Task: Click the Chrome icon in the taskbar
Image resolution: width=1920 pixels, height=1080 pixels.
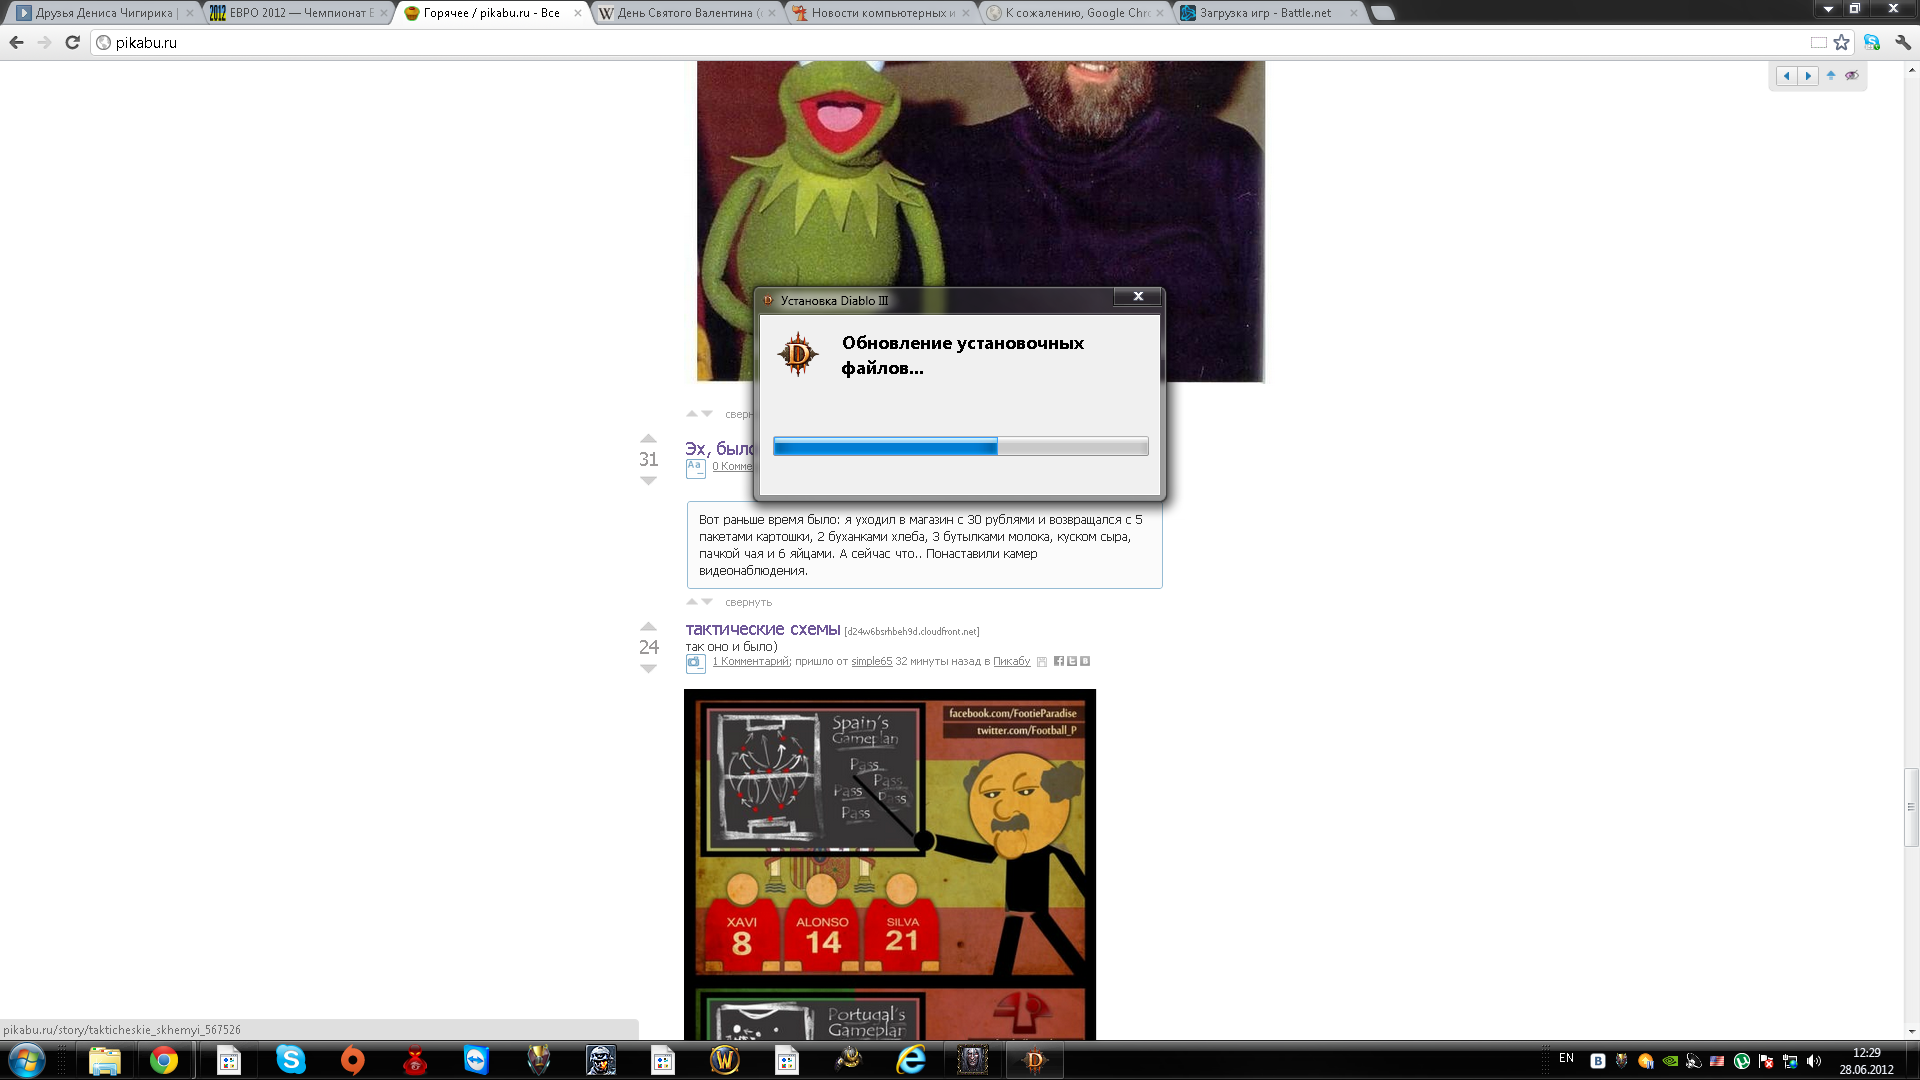Action: point(164,1060)
